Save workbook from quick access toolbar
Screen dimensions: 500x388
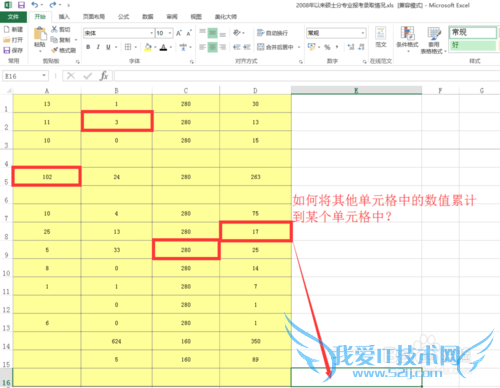tap(21, 5)
